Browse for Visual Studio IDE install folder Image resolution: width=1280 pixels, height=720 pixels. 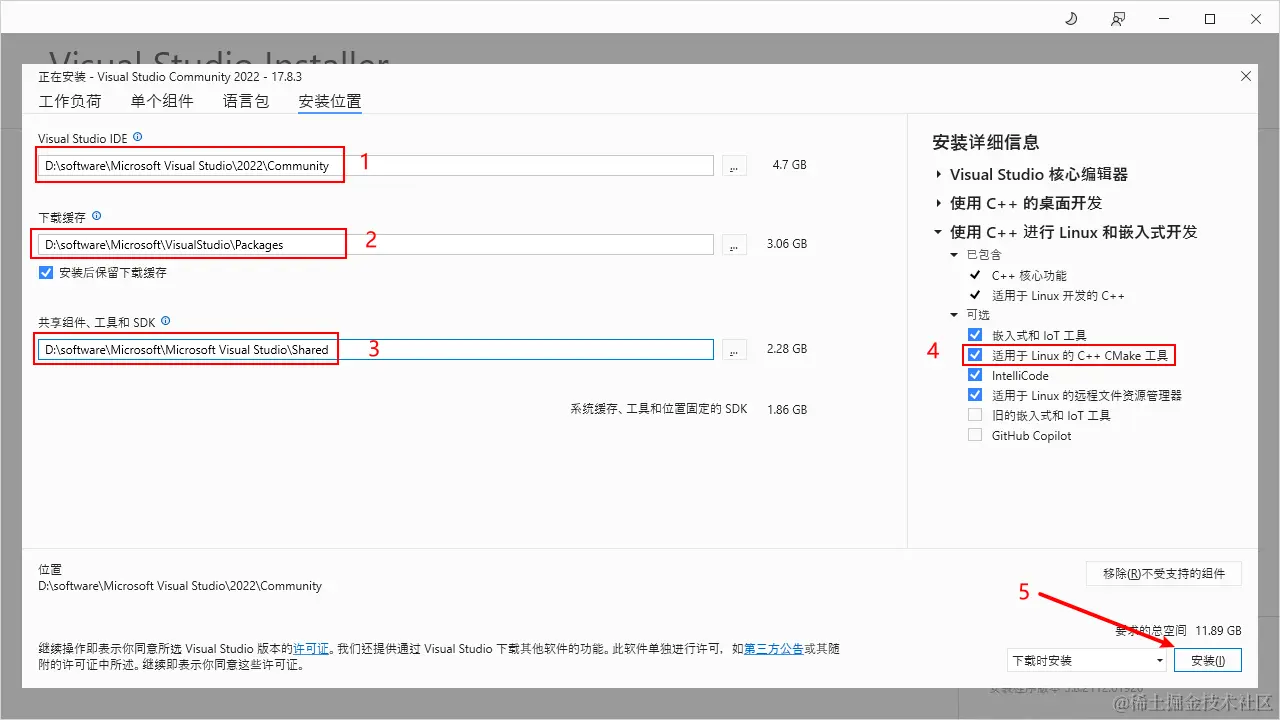click(x=734, y=166)
